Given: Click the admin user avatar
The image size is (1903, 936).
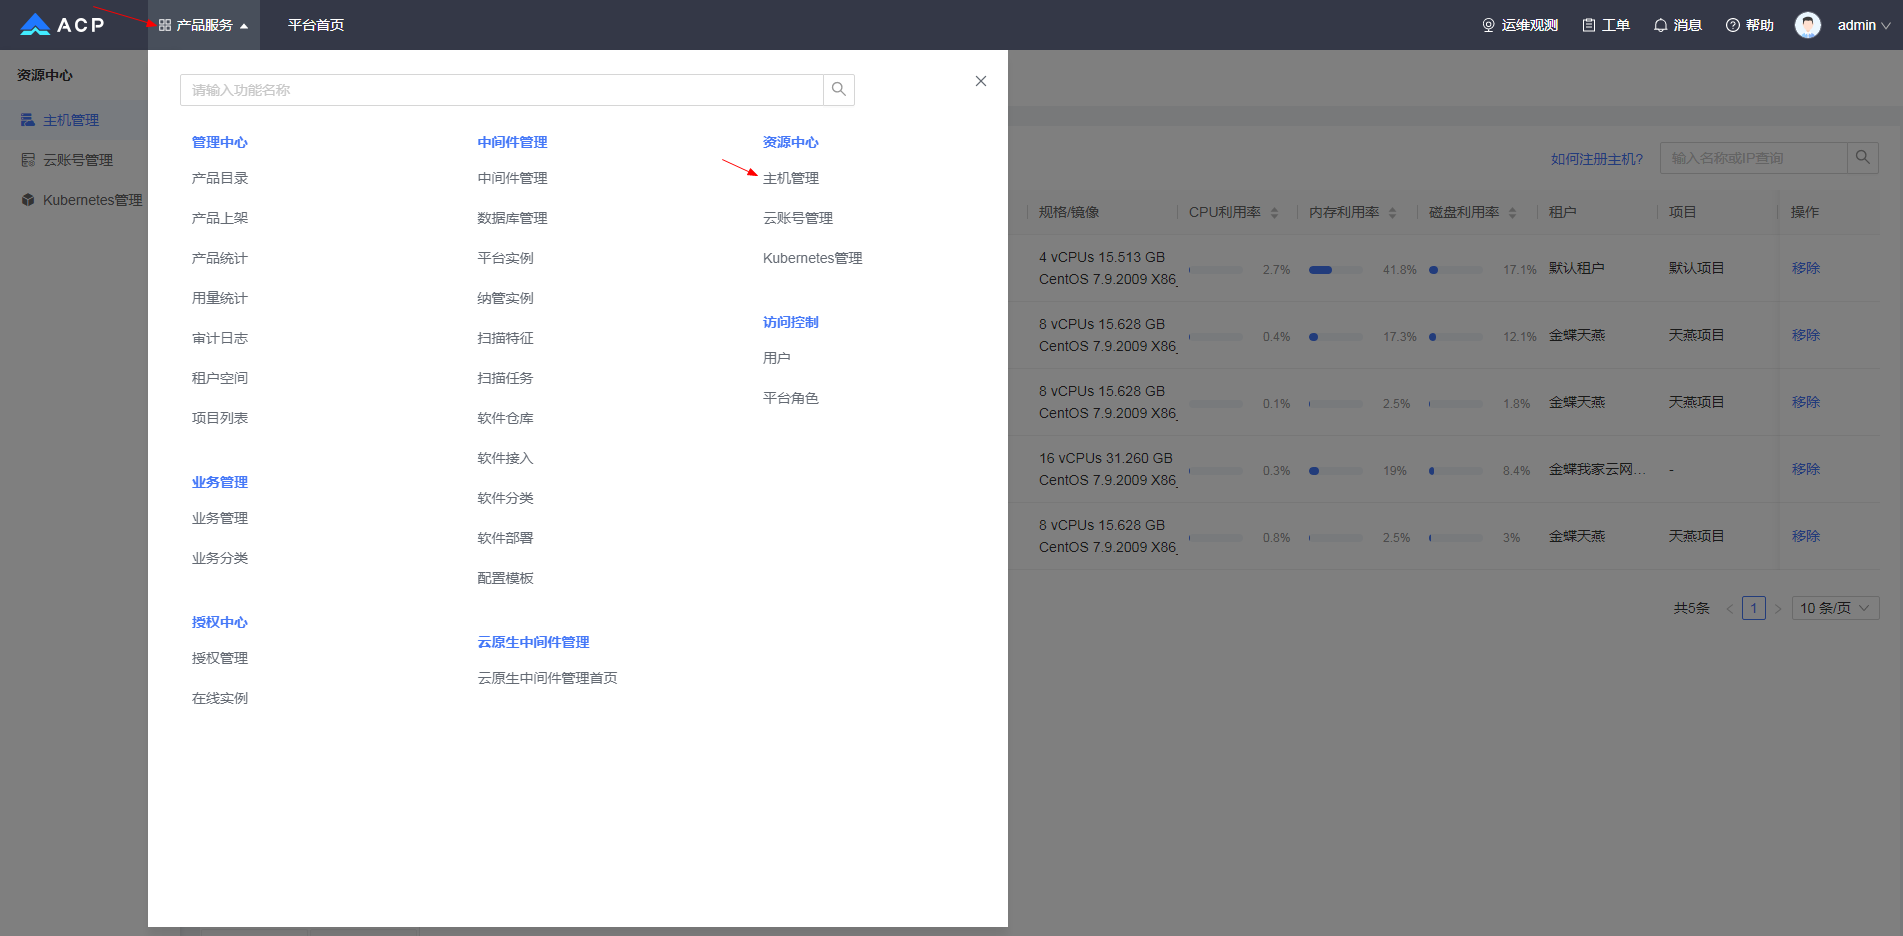Looking at the screenshot, I should point(1808,25).
